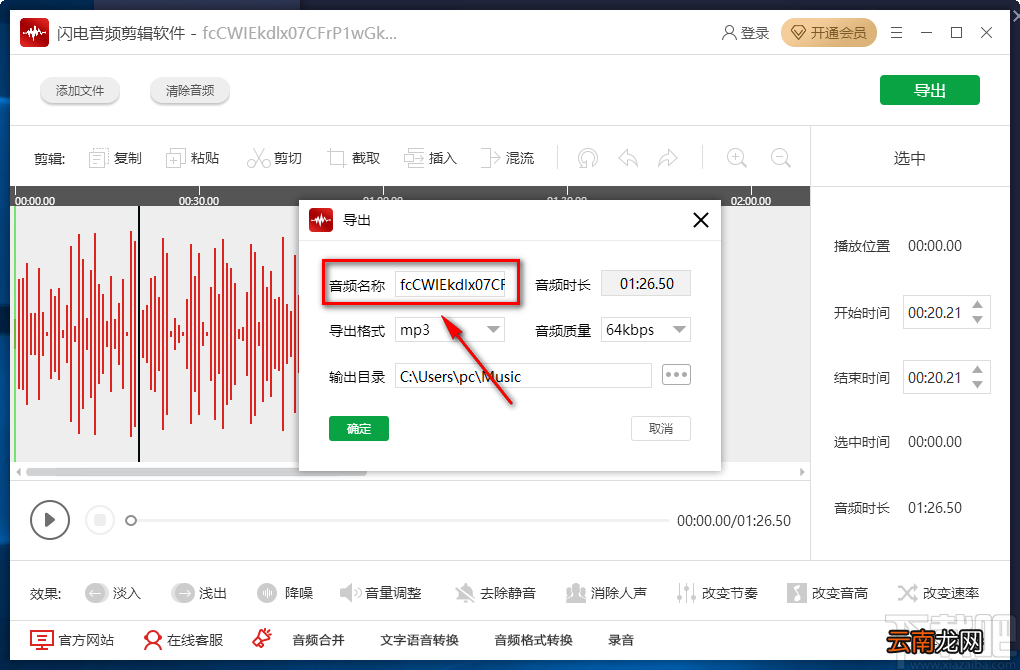
Task: Open Audio Format Conversion (音频格式转换)
Action: [533, 640]
